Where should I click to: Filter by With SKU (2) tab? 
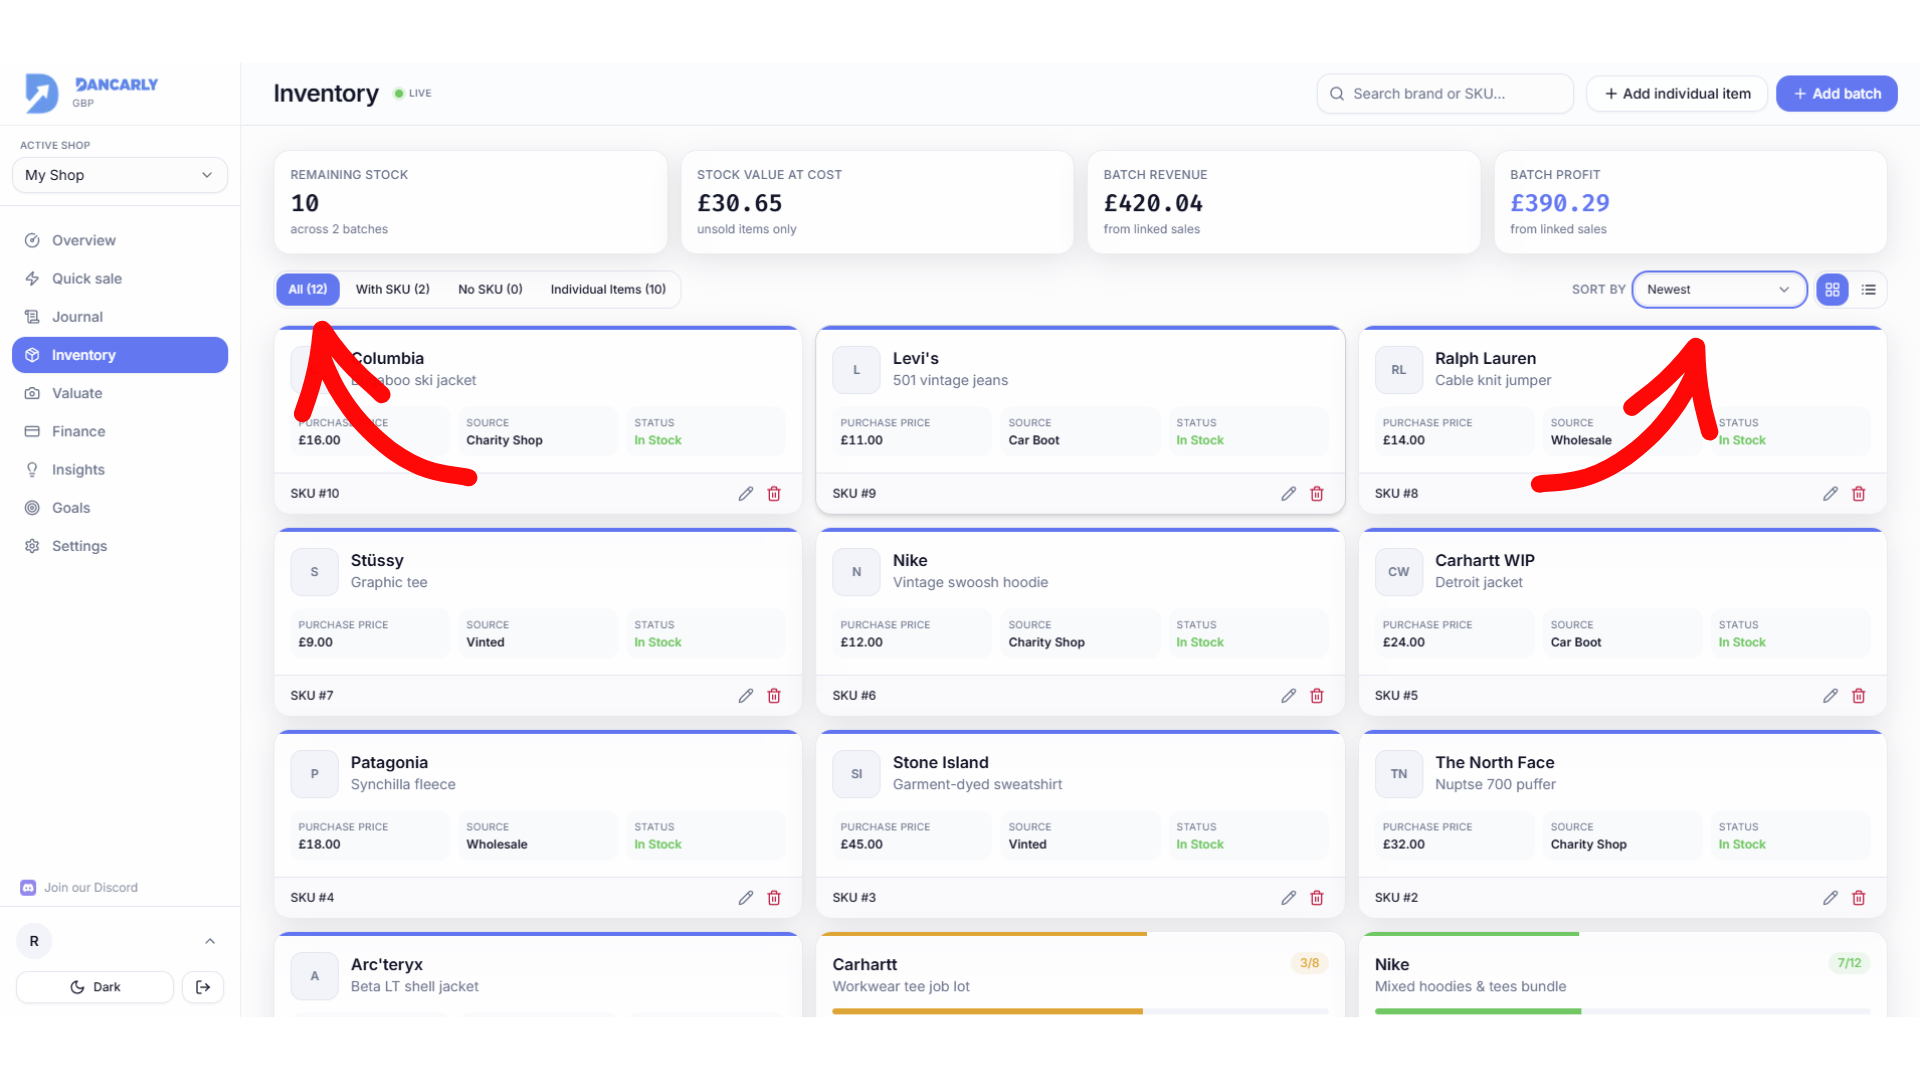click(x=393, y=289)
